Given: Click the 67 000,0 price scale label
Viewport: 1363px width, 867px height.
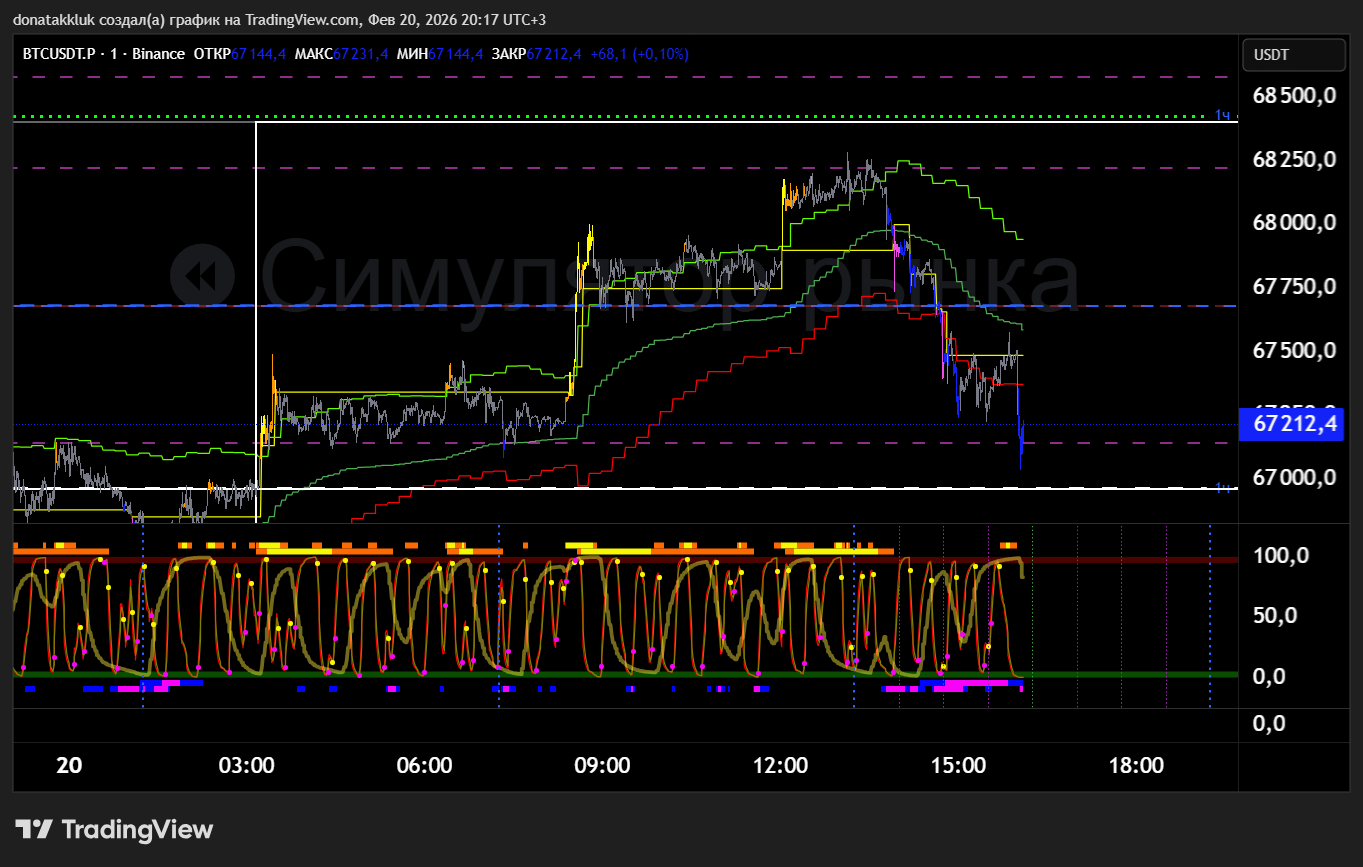Looking at the screenshot, I should point(1294,477).
